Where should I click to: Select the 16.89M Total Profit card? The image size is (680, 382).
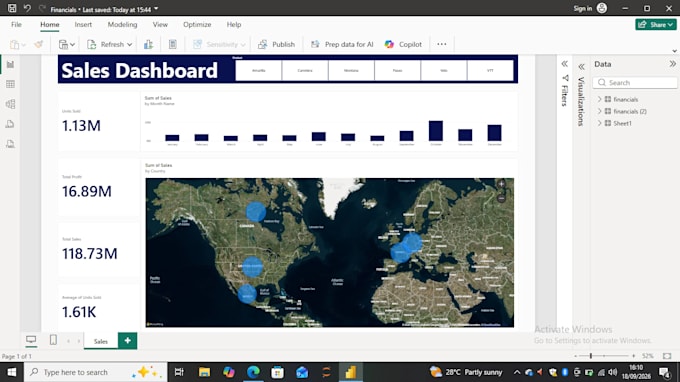pos(98,187)
